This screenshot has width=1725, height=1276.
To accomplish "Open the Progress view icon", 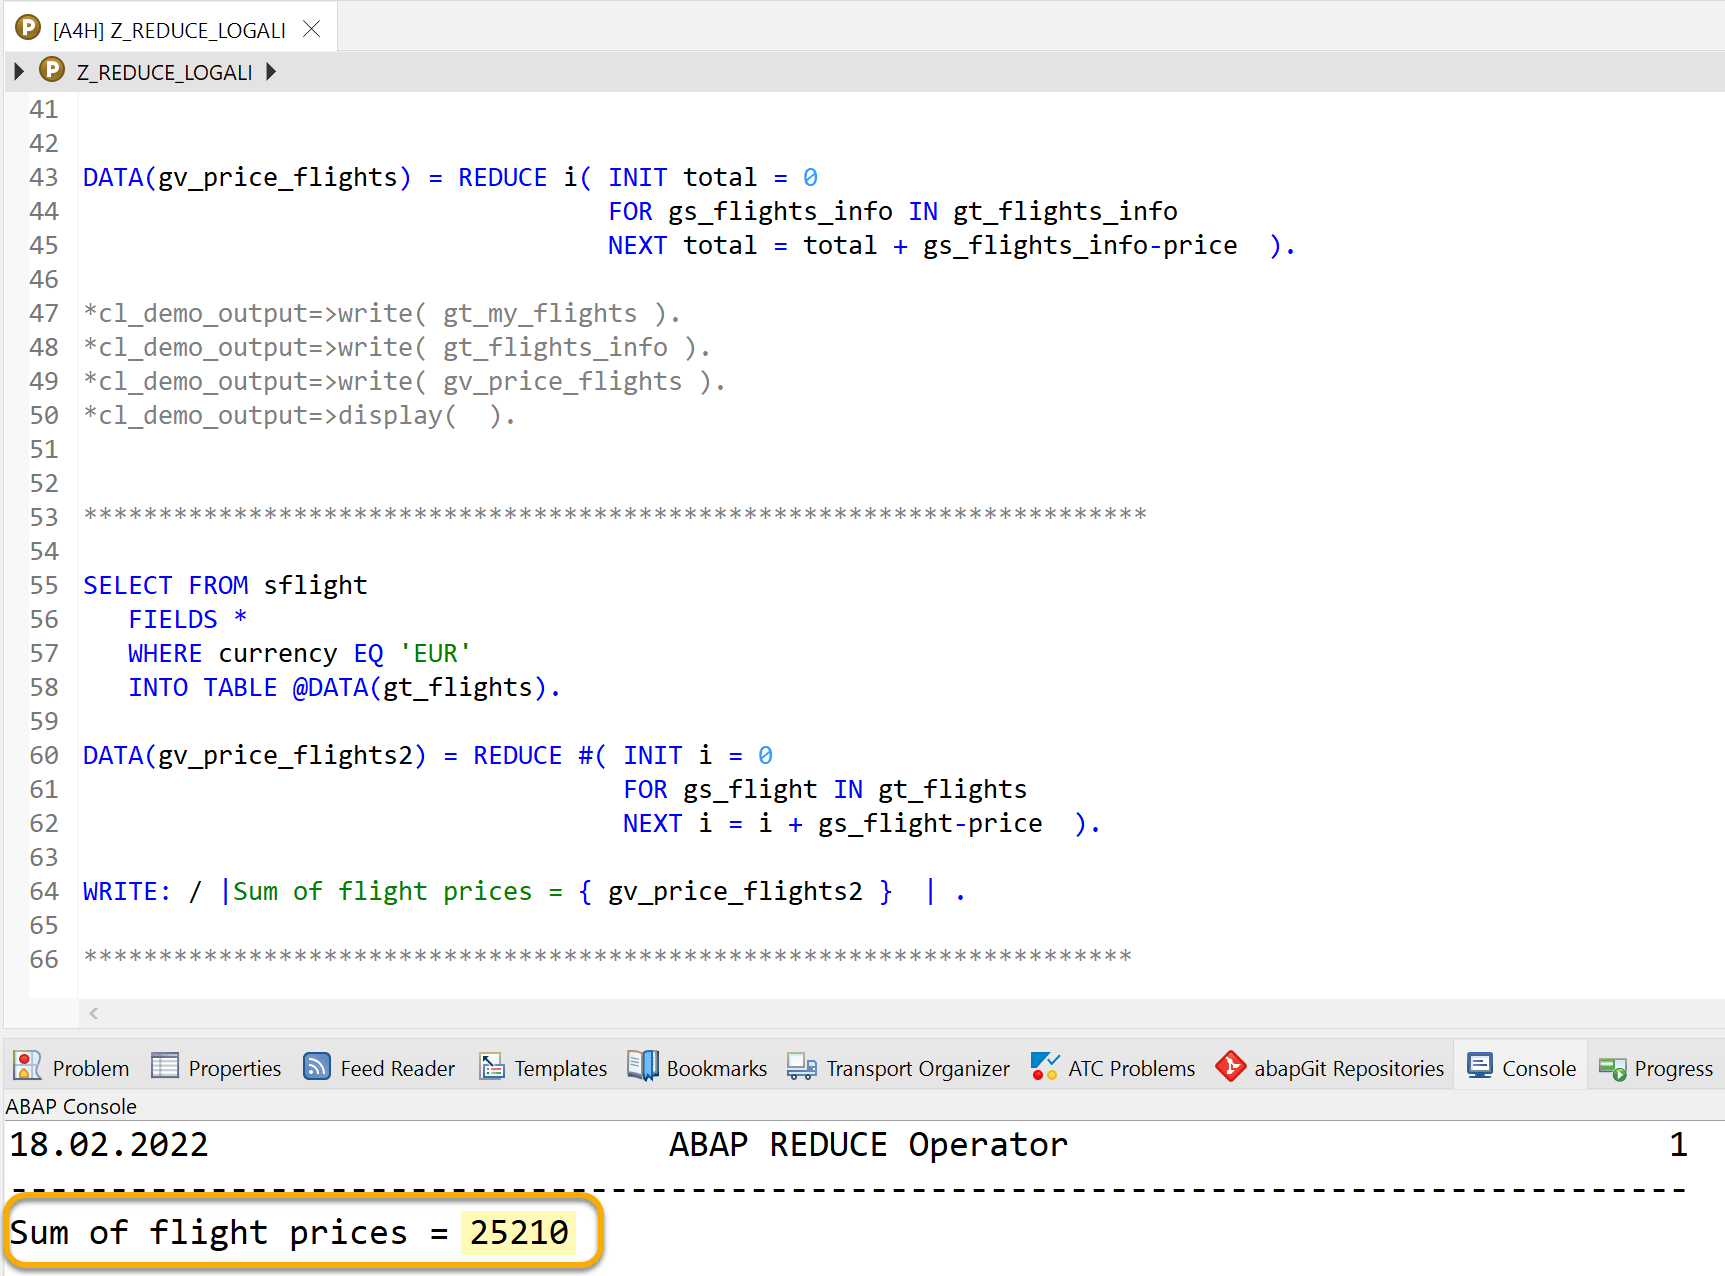I will 1612,1067.
